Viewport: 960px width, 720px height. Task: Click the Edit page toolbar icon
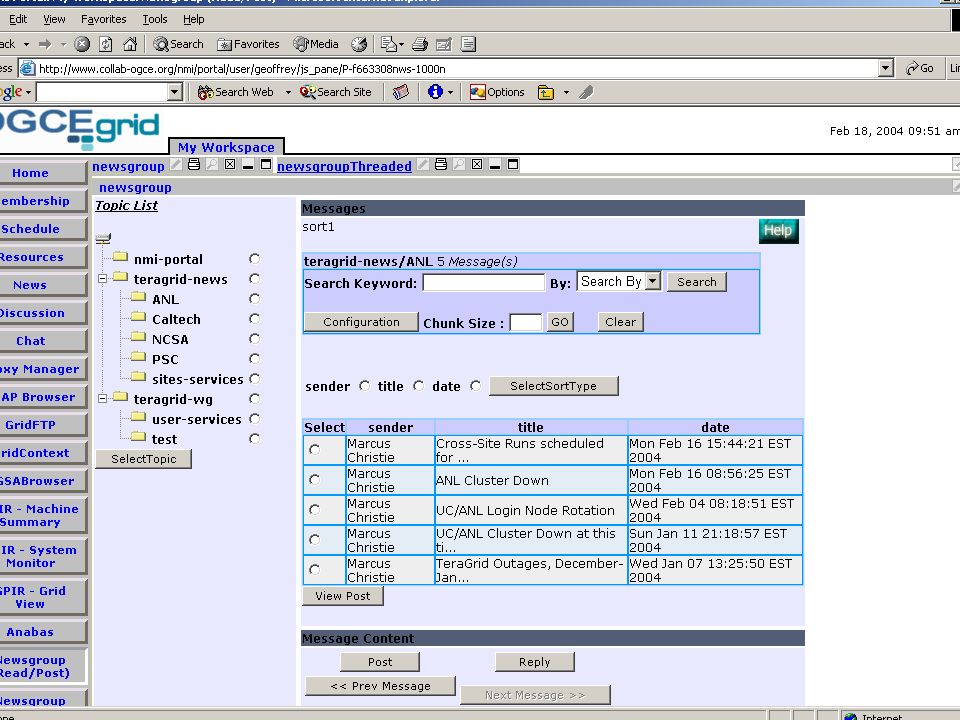pyautogui.click(x=444, y=44)
